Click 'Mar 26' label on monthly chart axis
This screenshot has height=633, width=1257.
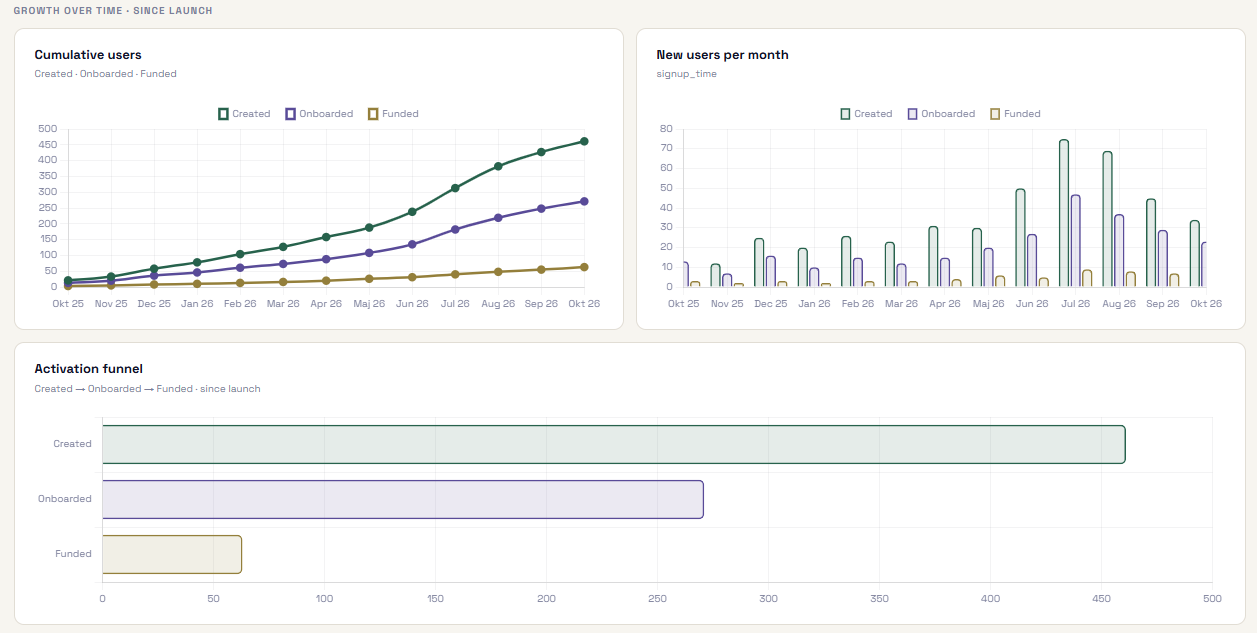coord(901,303)
